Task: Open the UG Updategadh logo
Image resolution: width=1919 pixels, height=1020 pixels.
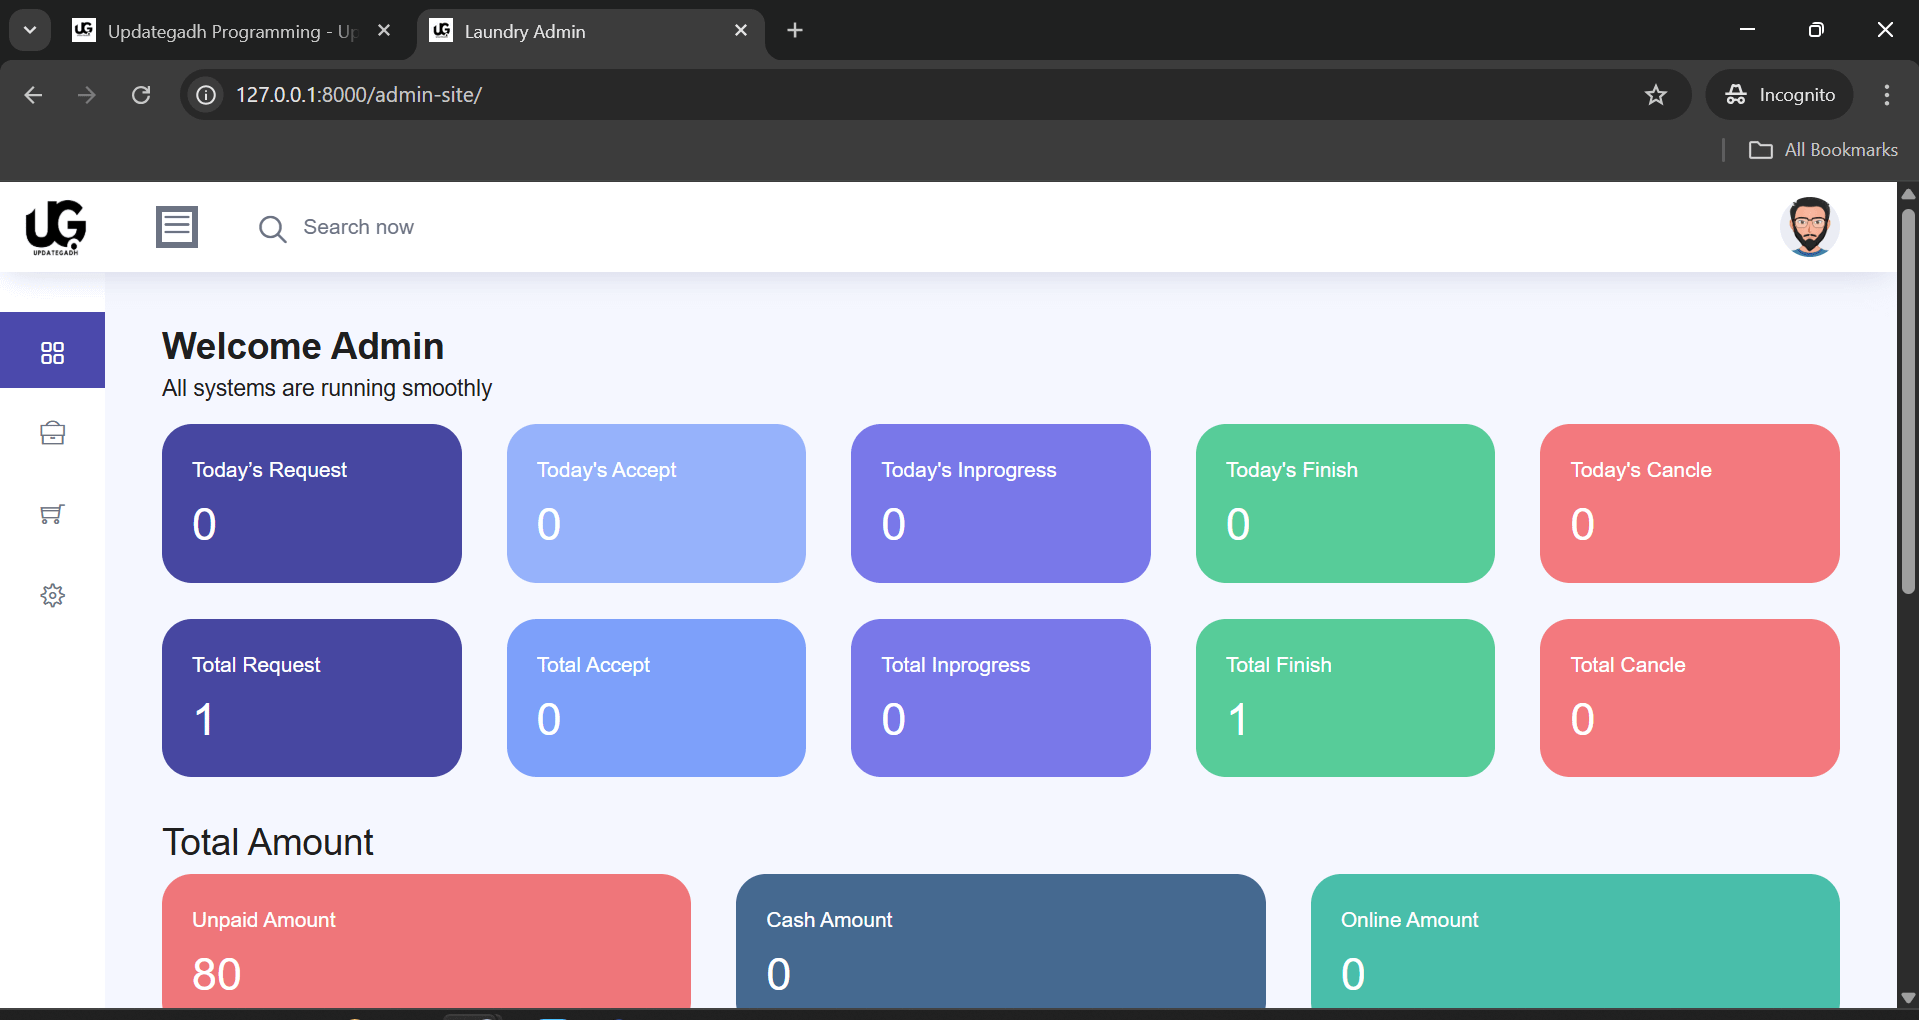Action: click(x=55, y=227)
